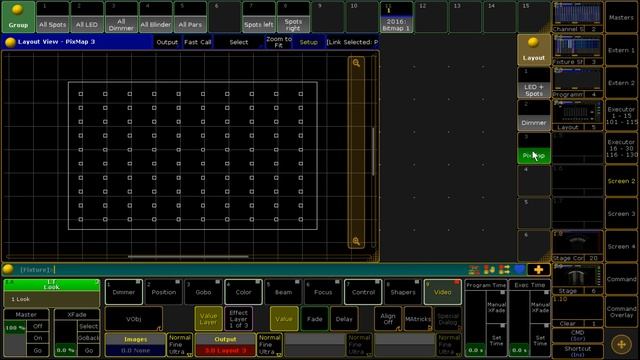This screenshot has width=640, height=360.
Task: Select the Value layer toggle
Action: click(284, 319)
